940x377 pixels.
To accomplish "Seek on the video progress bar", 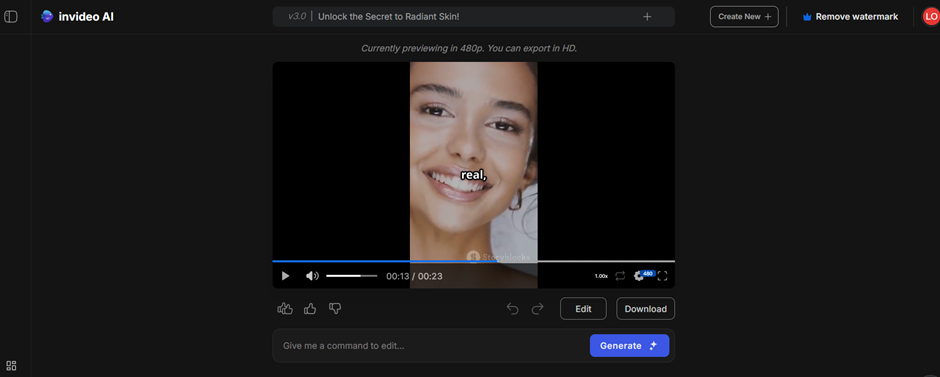I will tap(474, 261).
